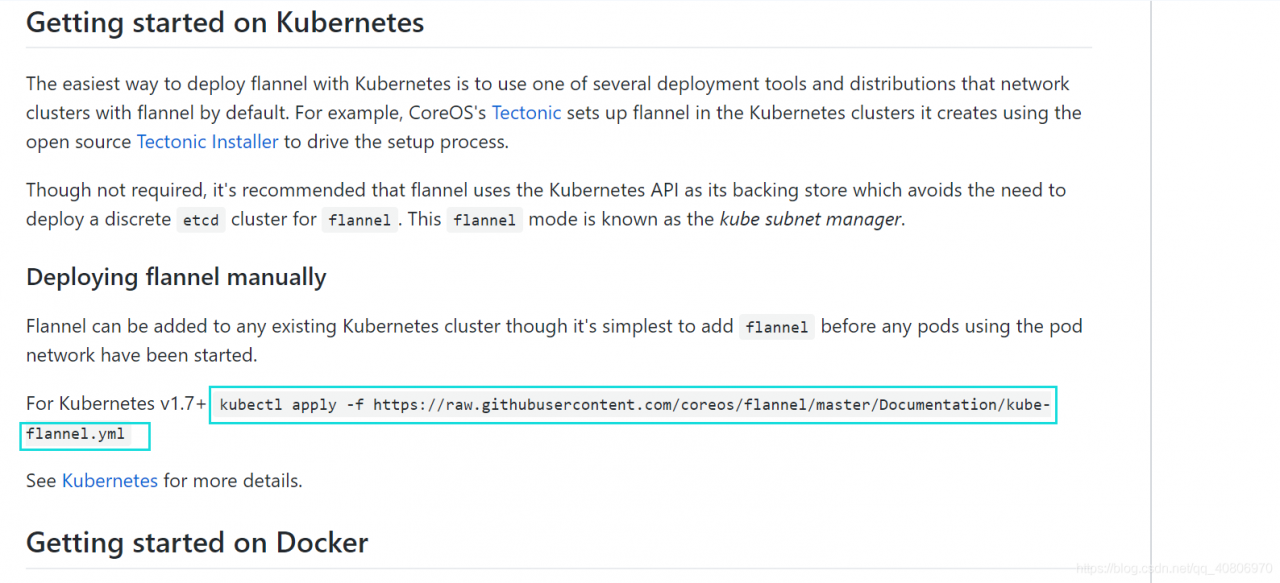Click the paragraph starting 'The easiest way'
This screenshot has width=1280, height=583.
coord(554,112)
